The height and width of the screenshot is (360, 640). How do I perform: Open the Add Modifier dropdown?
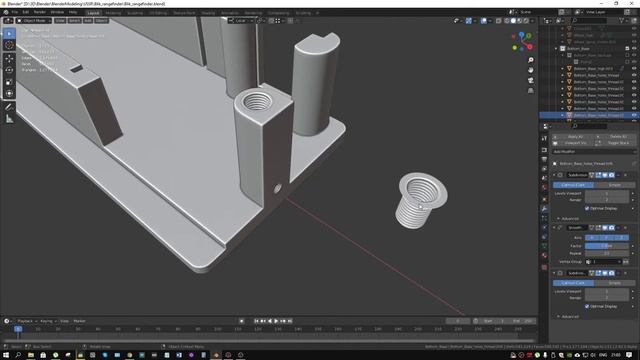(x=594, y=151)
